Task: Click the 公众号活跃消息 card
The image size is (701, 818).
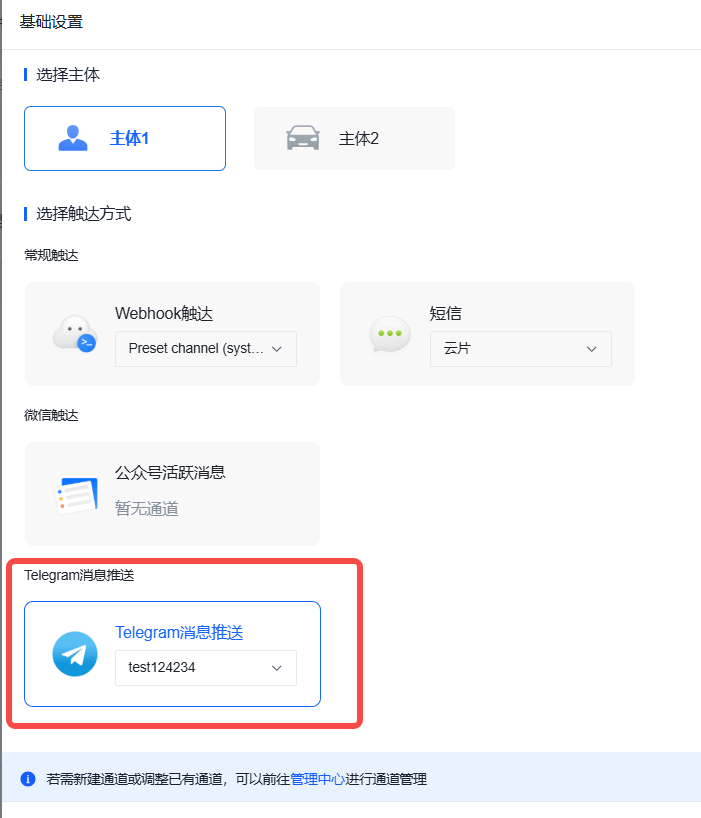Action: pyautogui.click(x=172, y=494)
